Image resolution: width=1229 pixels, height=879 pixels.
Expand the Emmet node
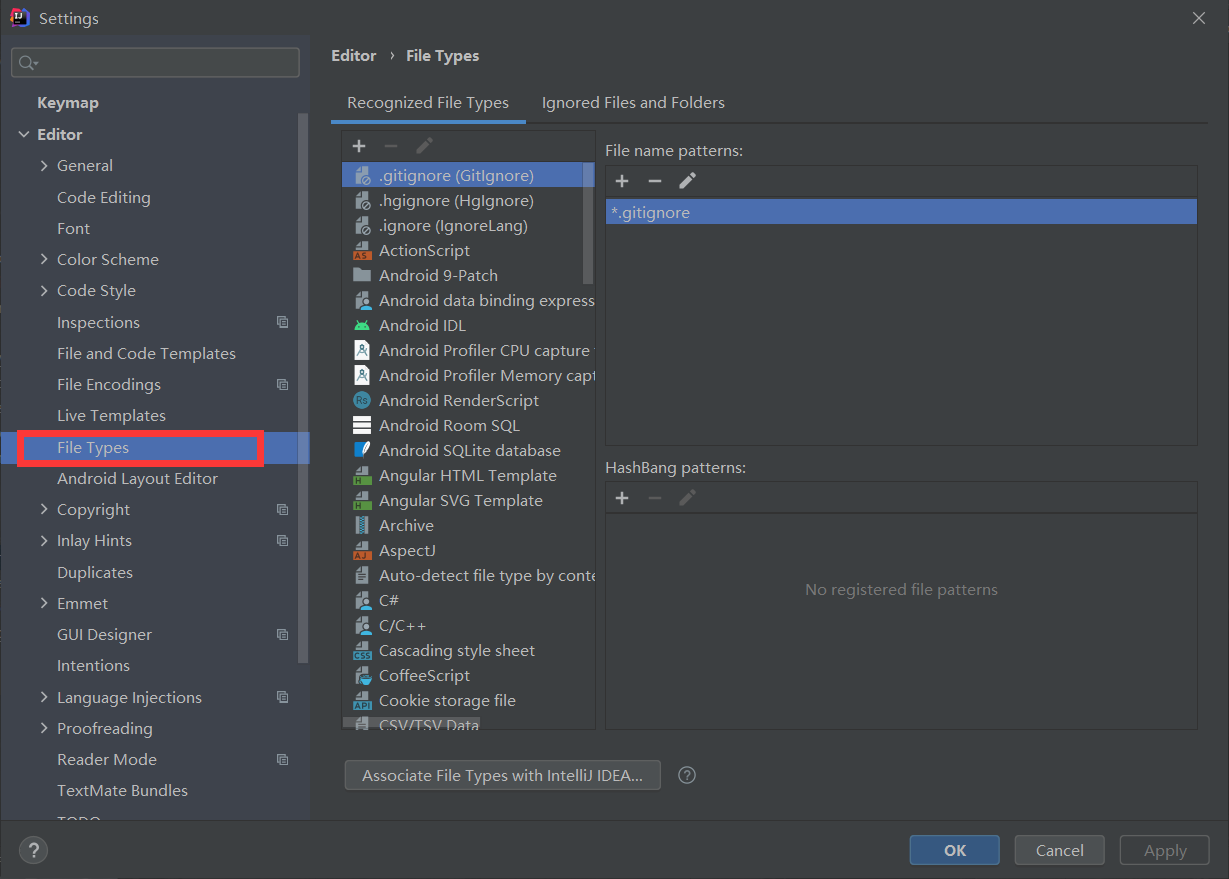coord(44,604)
